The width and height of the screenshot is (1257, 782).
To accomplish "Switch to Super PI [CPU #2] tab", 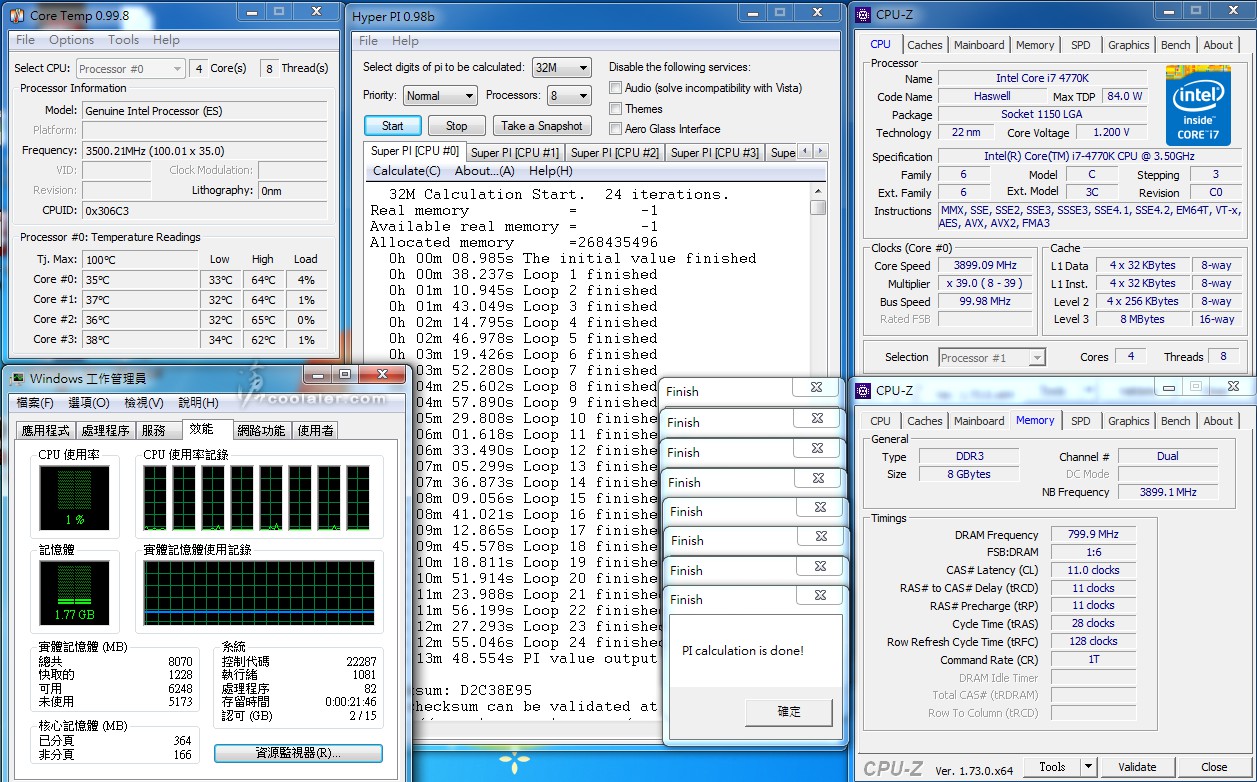I will 615,153.
